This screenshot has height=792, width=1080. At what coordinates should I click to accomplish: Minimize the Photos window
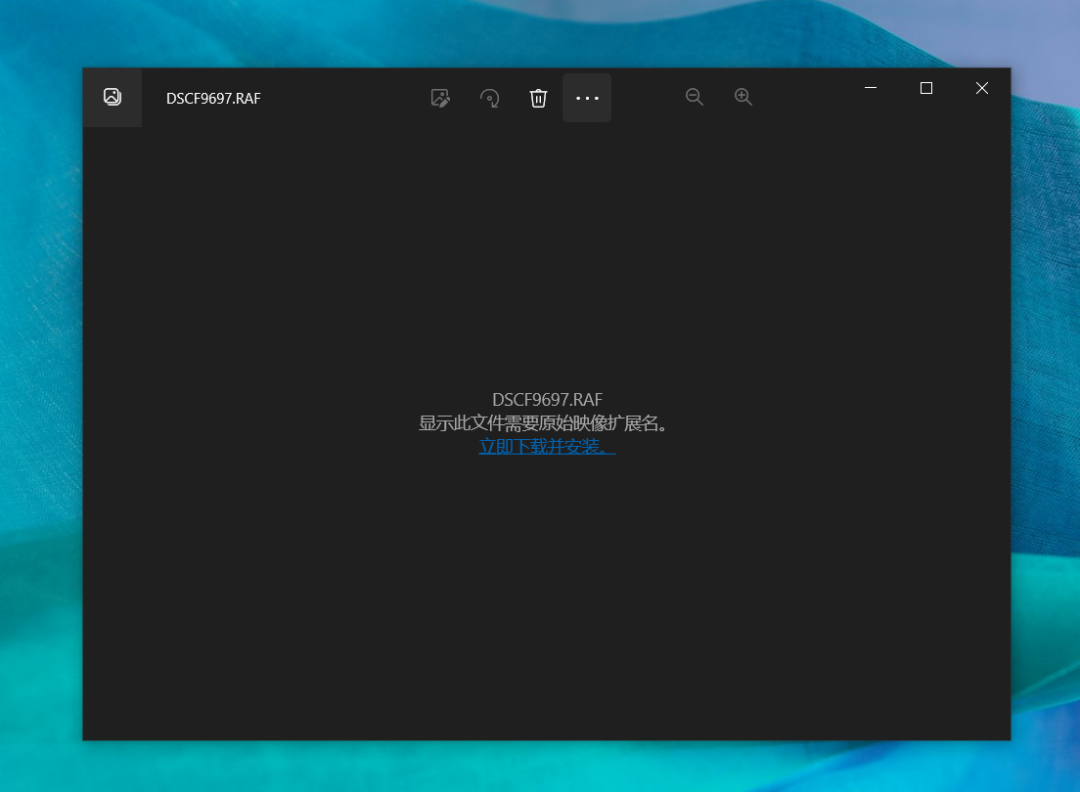870,88
